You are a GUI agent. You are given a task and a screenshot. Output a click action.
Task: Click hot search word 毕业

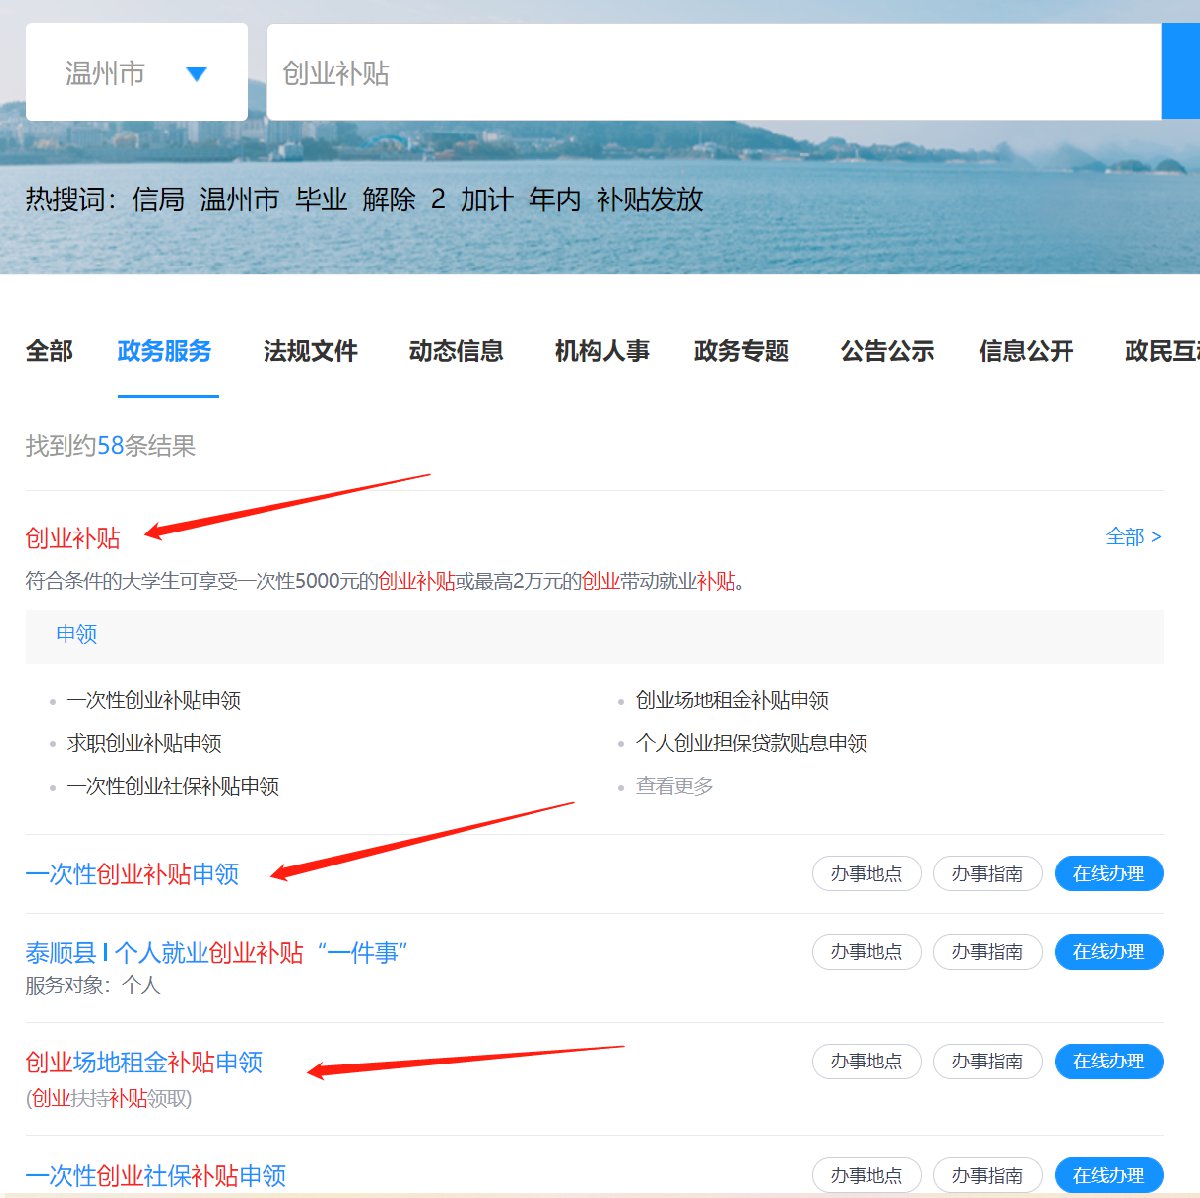[321, 200]
